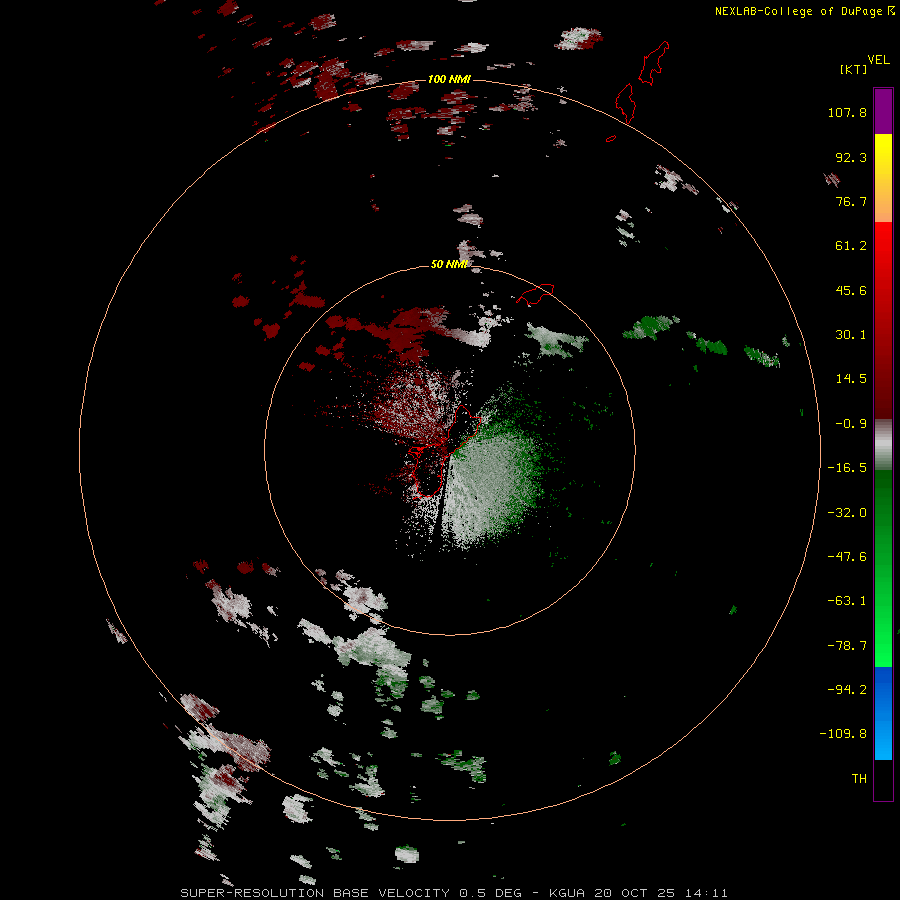Click the Super-Resolution Base Velocity caption
The width and height of the screenshot is (900, 900).
[454, 893]
